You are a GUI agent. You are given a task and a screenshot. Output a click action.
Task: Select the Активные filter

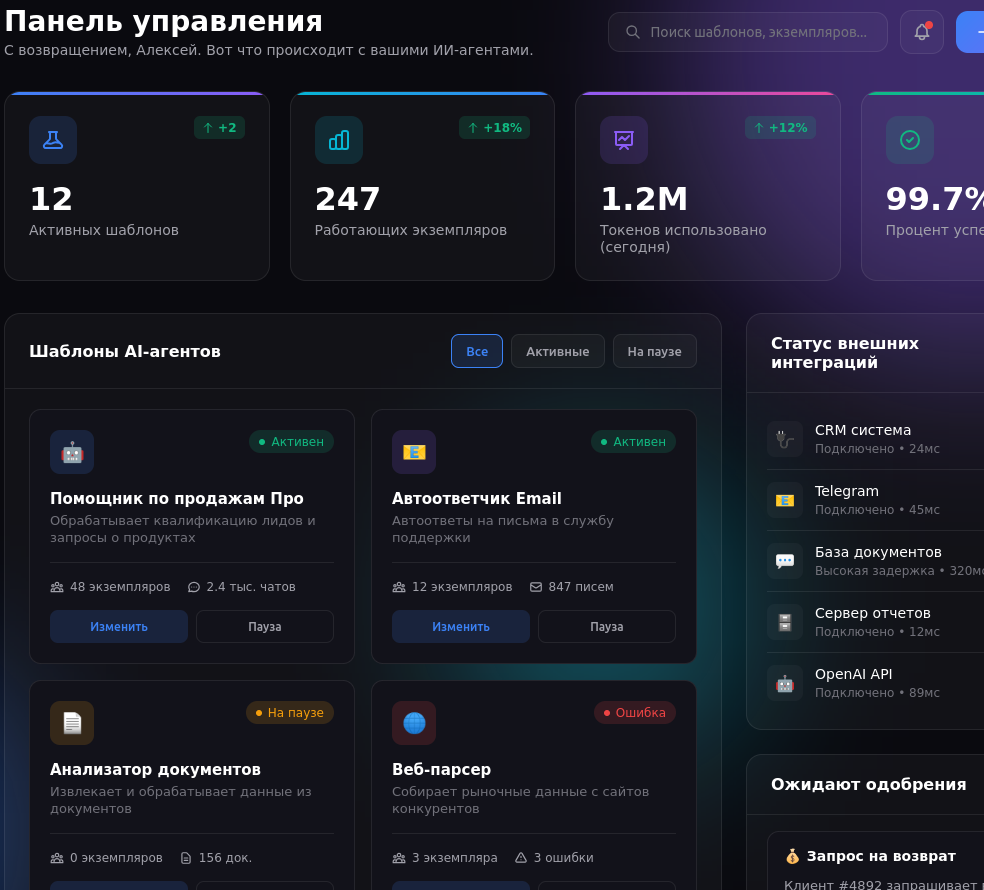(x=557, y=350)
